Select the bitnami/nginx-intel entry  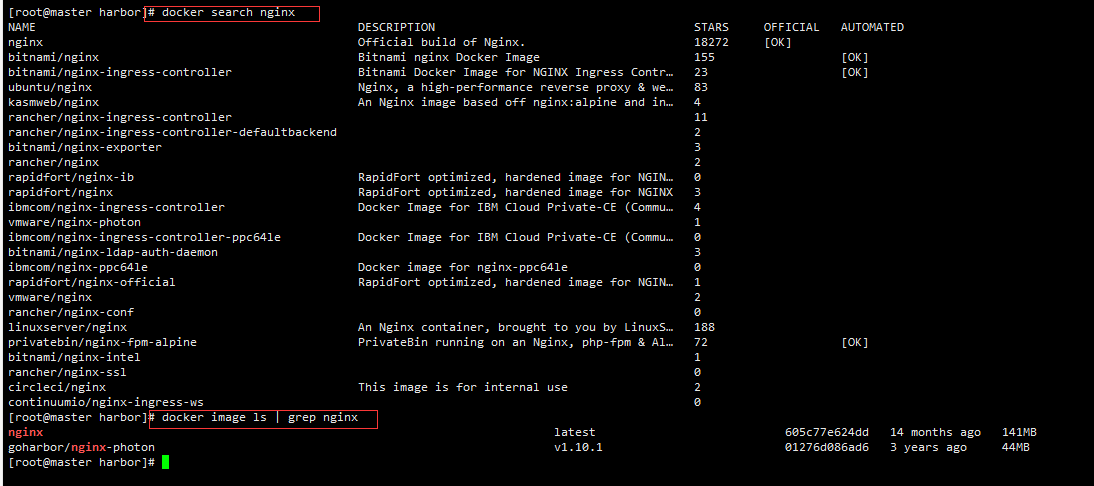click(x=74, y=357)
